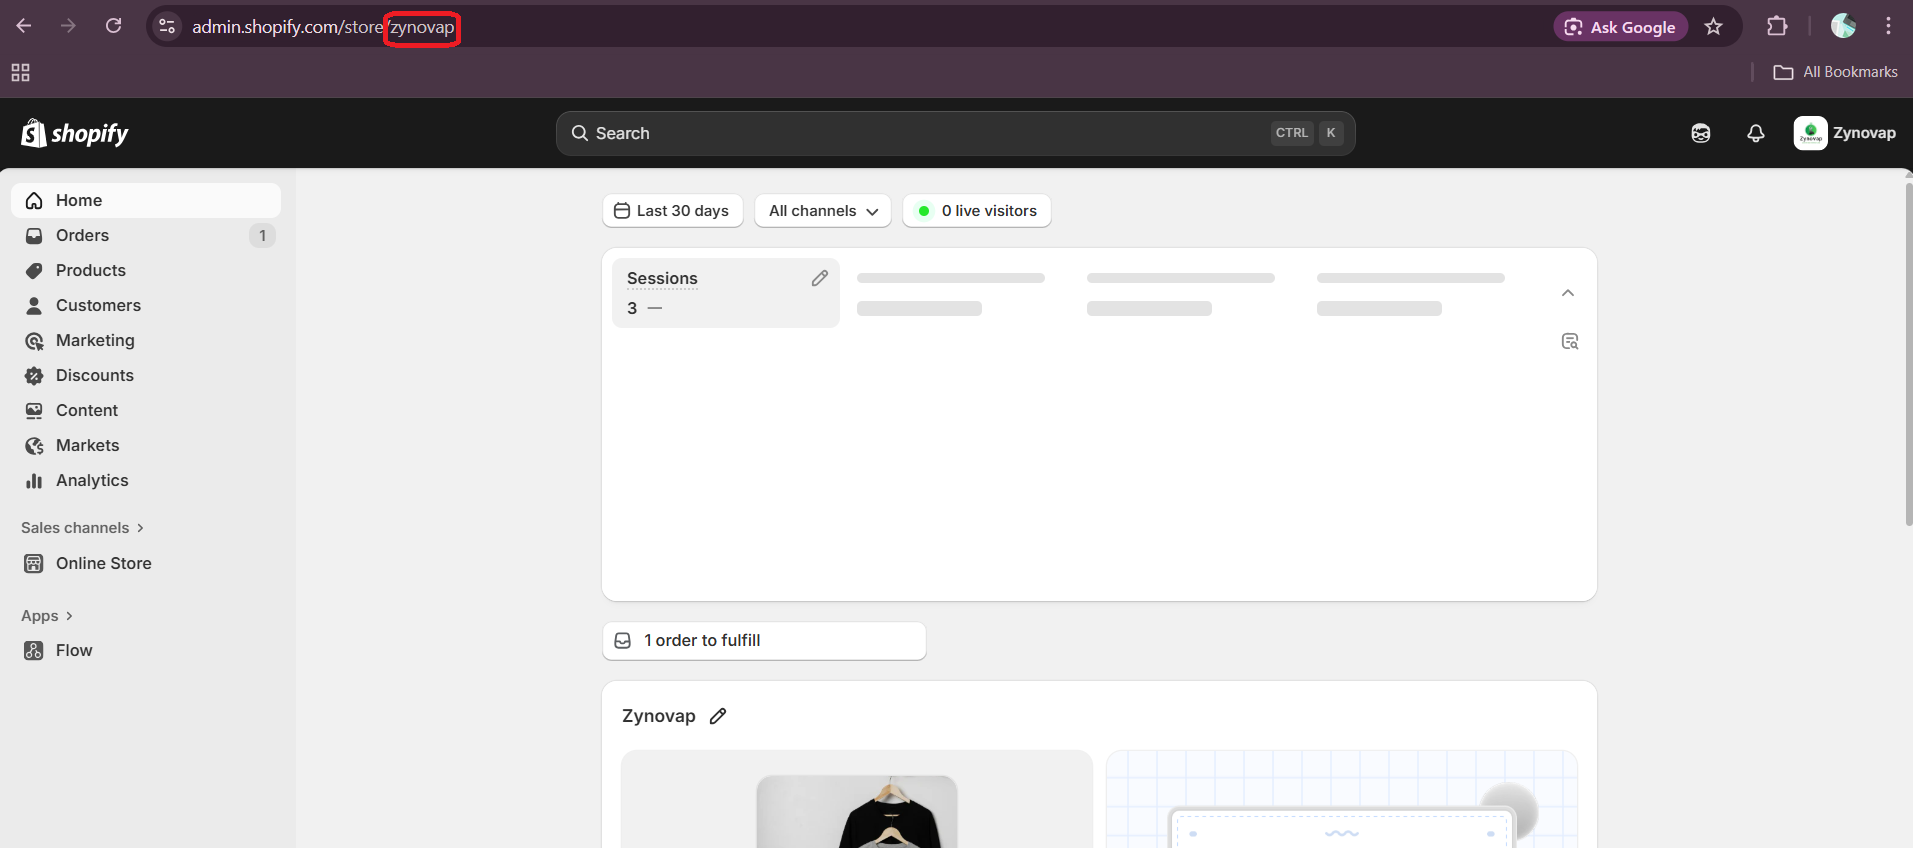Focus the Shopify search field
The width and height of the screenshot is (1913, 848).
(955, 133)
